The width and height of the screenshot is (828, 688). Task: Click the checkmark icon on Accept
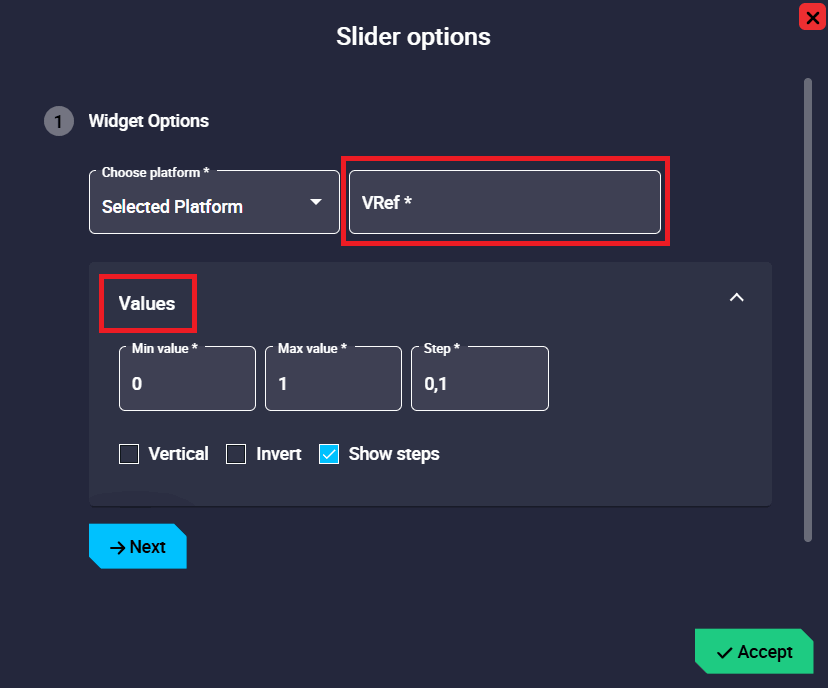[x=725, y=652]
